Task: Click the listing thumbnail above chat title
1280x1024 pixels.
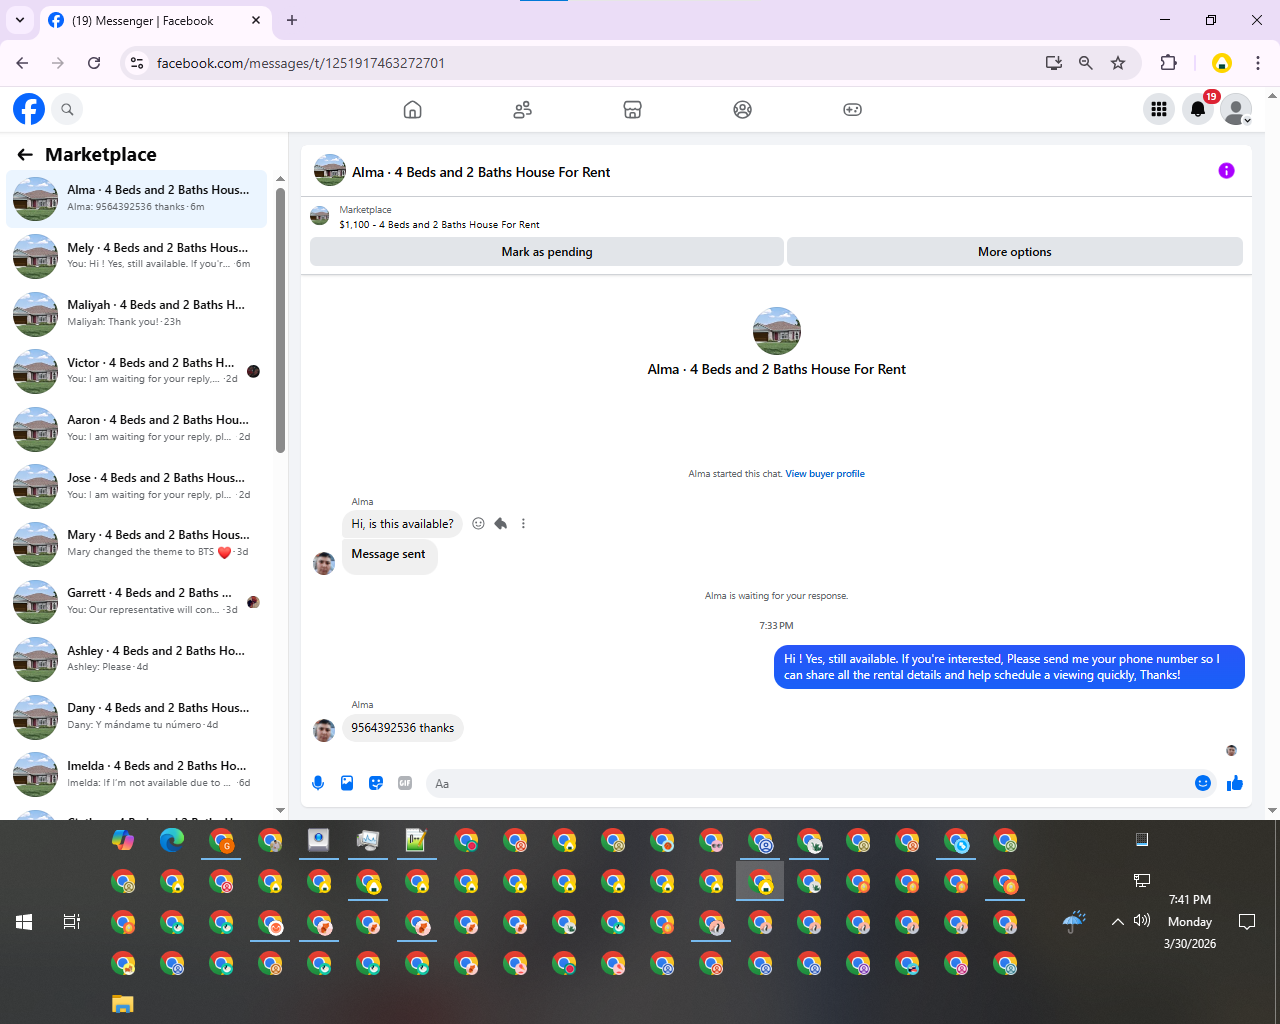Action: tap(776, 331)
